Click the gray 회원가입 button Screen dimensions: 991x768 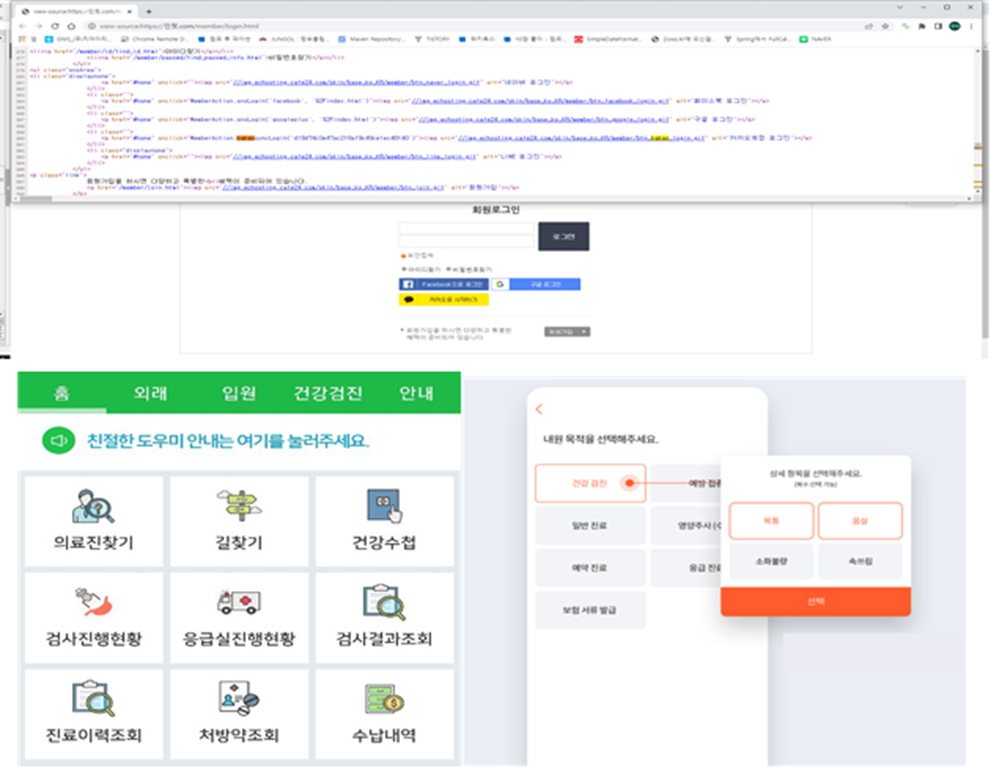568,332
